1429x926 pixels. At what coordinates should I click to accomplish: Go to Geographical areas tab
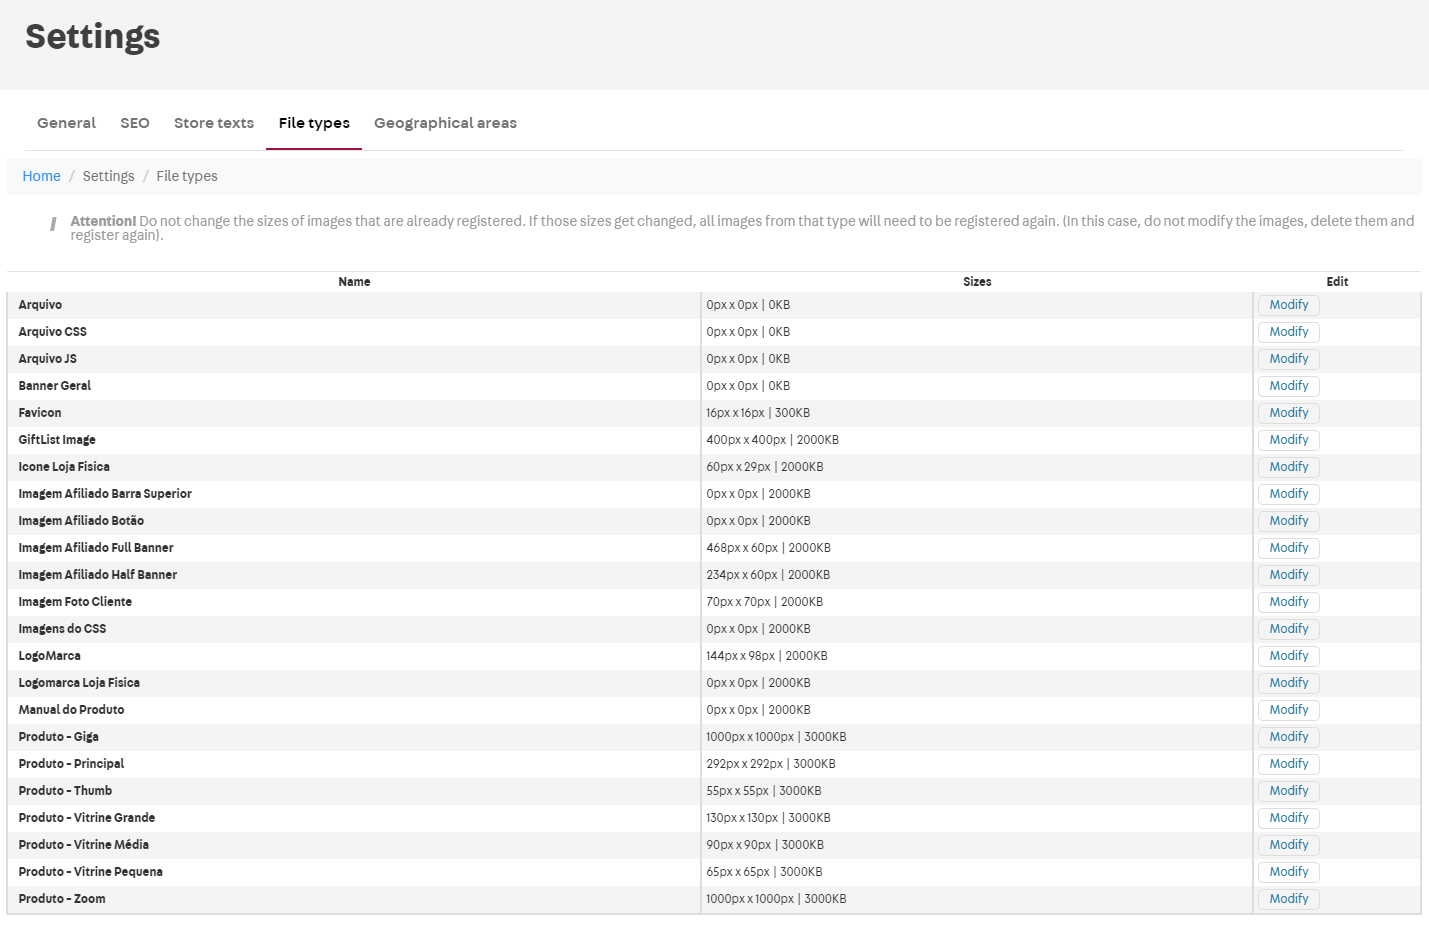pos(445,123)
